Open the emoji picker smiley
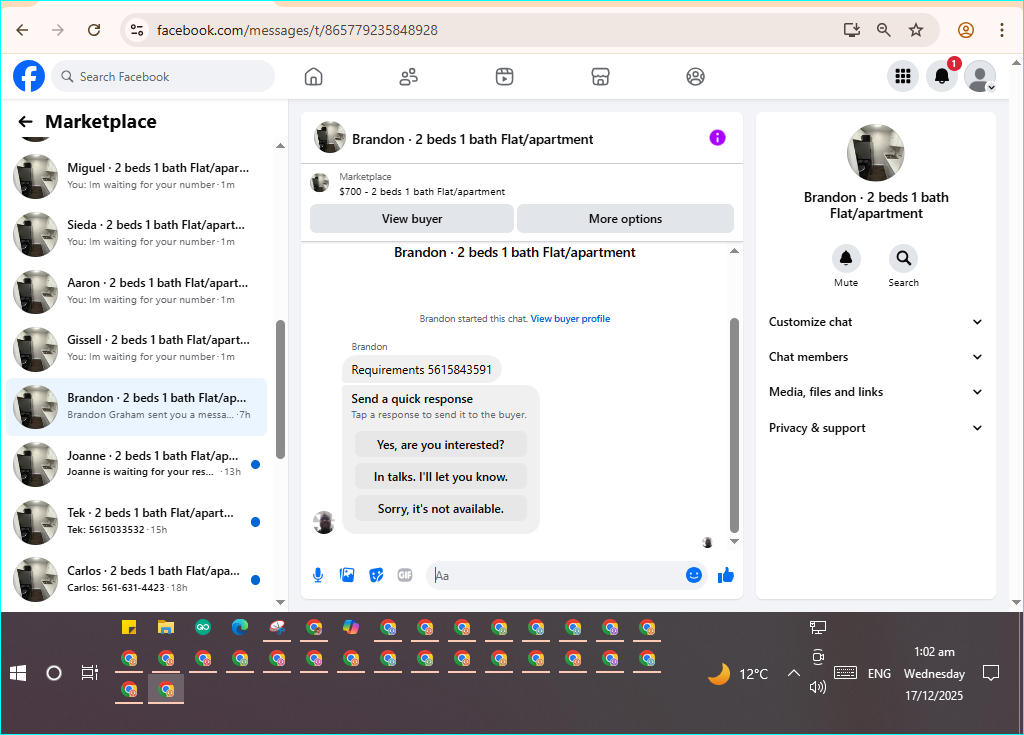Image resolution: width=1024 pixels, height=735 pixels. pyautogui.click(x=694, y=575)
